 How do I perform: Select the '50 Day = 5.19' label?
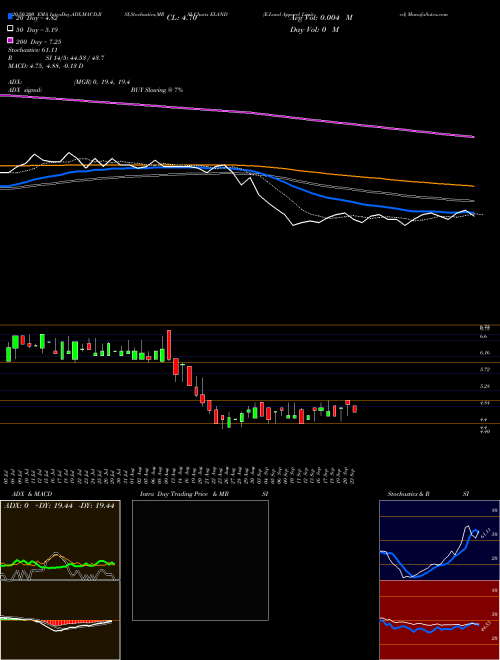coord(37,29)
